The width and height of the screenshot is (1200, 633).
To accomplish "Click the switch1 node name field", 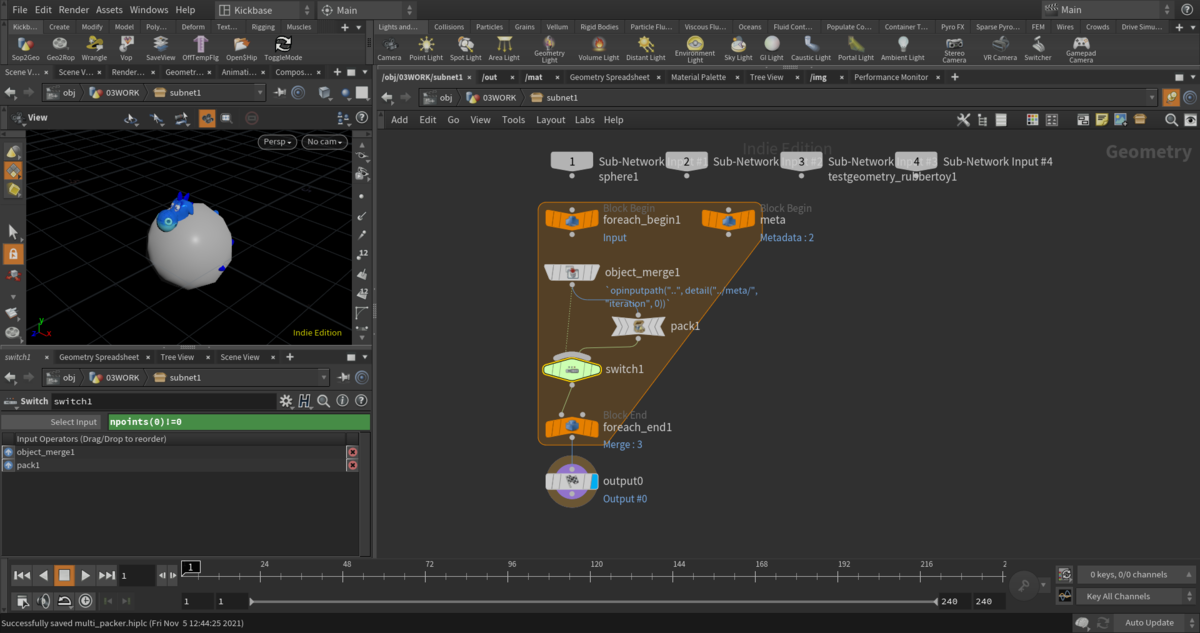I will click(163, 401).
